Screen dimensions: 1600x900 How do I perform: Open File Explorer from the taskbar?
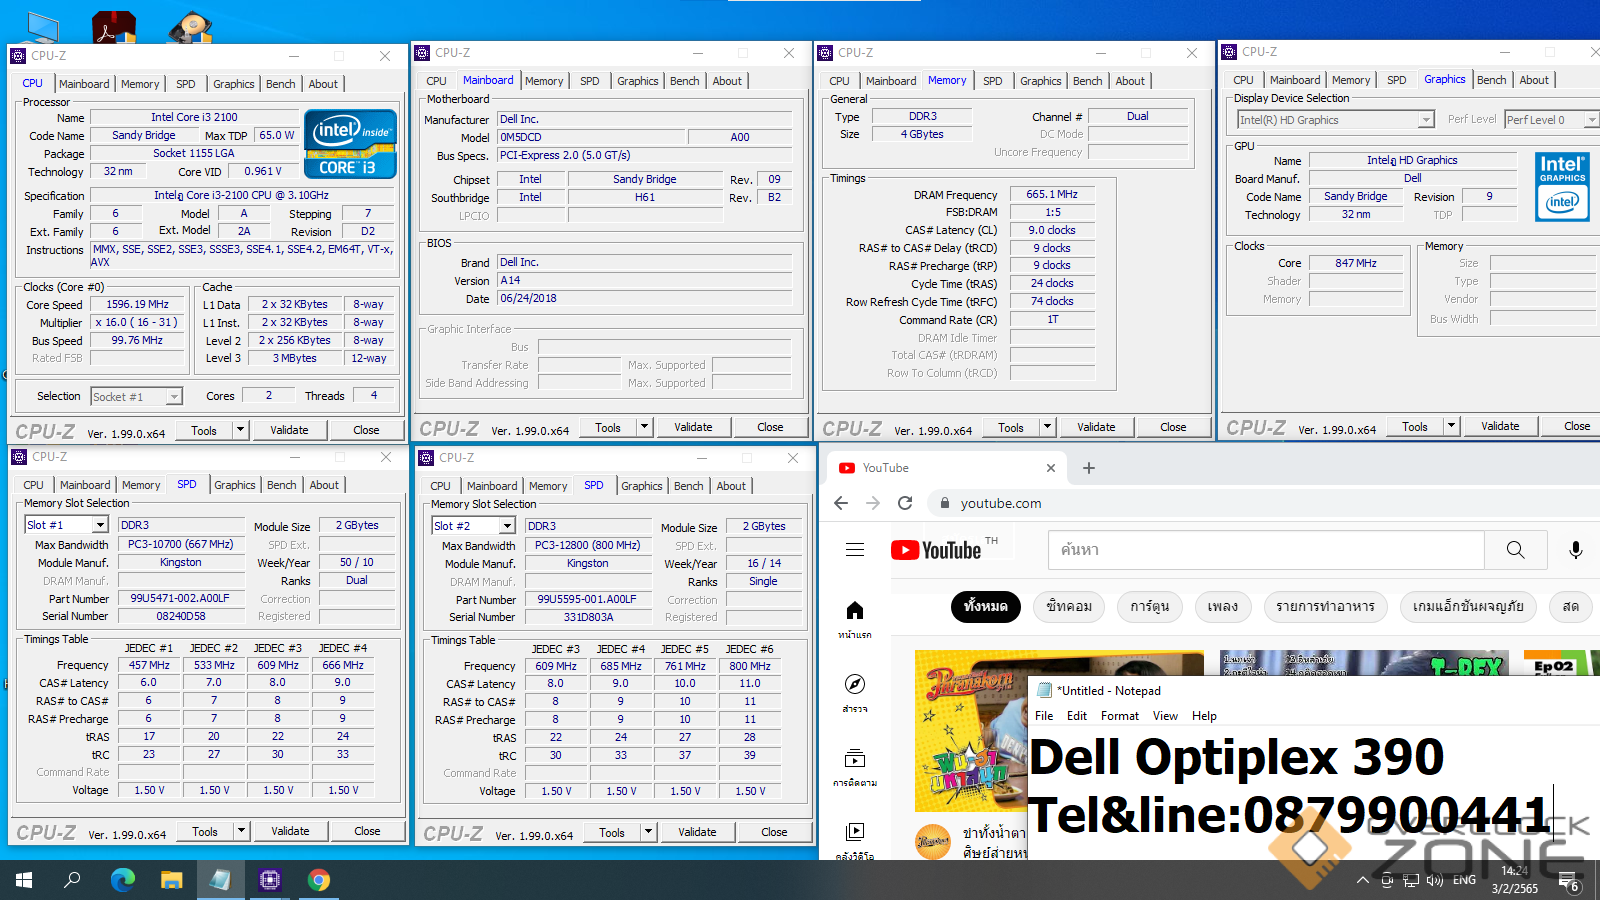(x=172, y=880)
